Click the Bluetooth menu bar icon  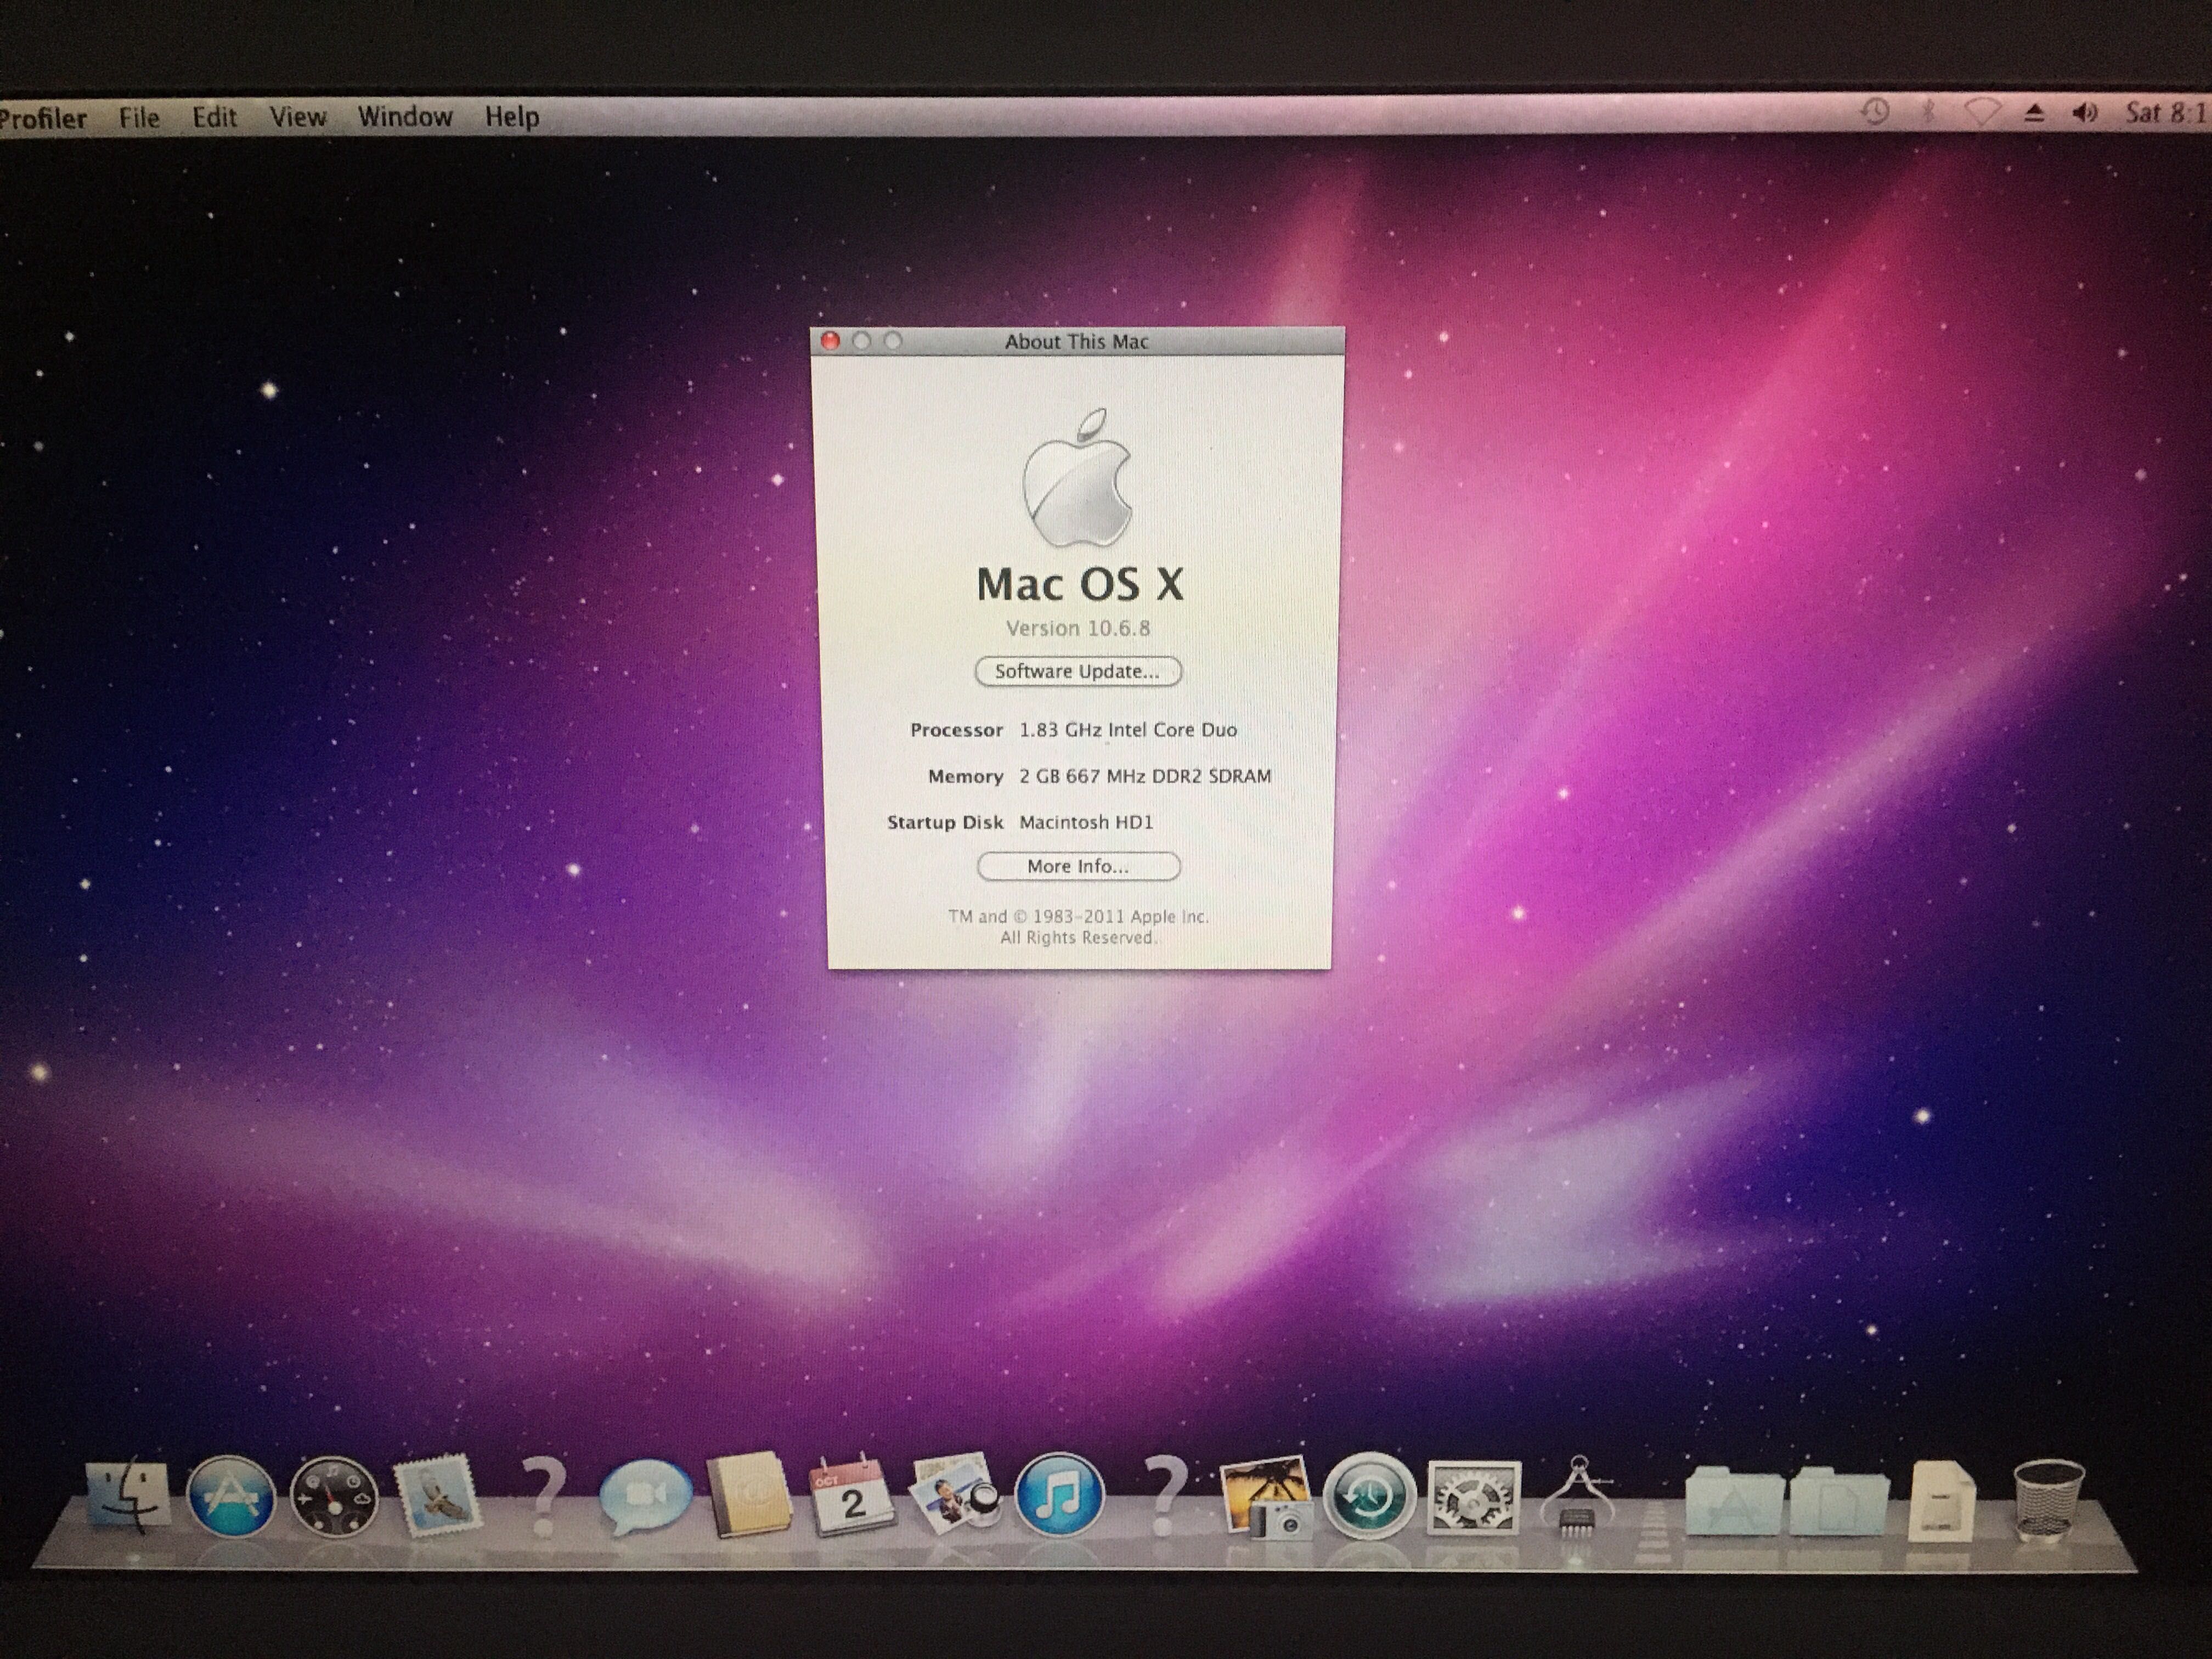click(1928, 113)
